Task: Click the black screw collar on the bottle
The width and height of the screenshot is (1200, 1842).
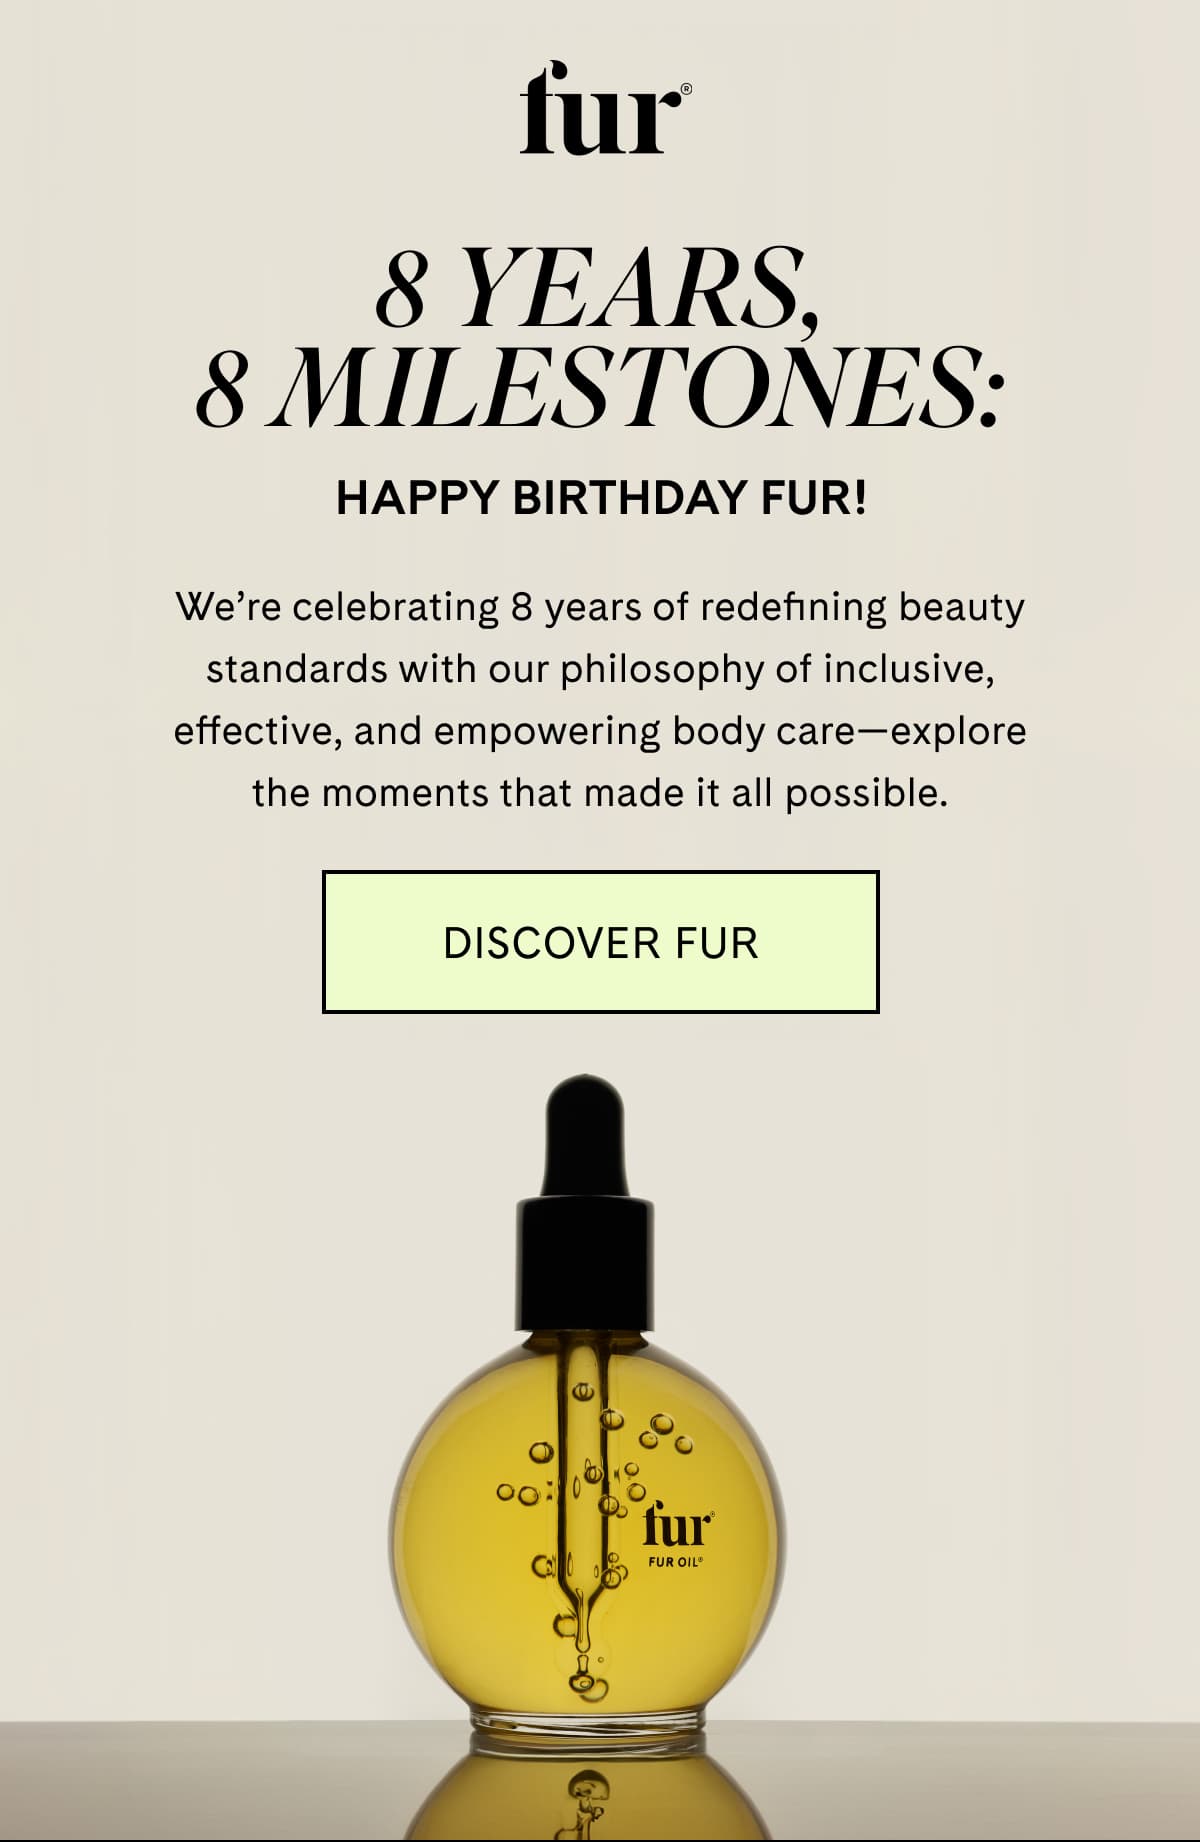Action: (x=586, y=1265)
